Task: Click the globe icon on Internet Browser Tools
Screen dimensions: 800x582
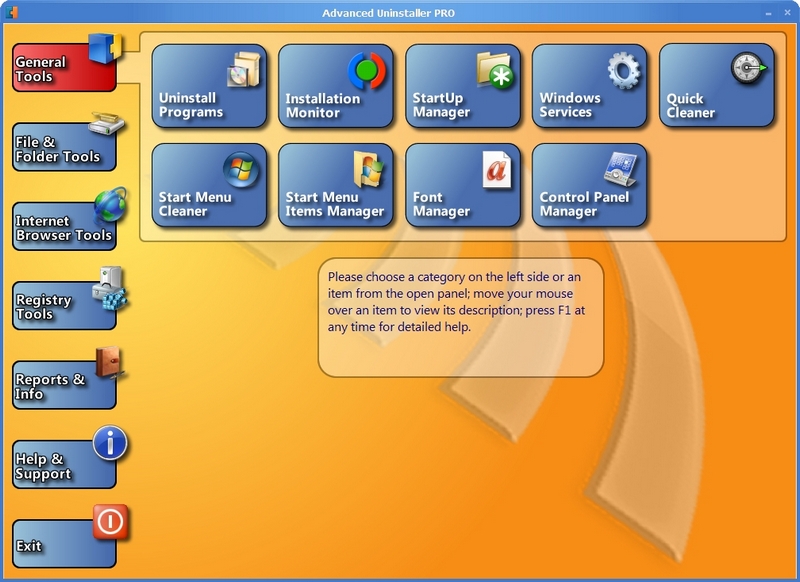Action: click(x=110, y=204)
